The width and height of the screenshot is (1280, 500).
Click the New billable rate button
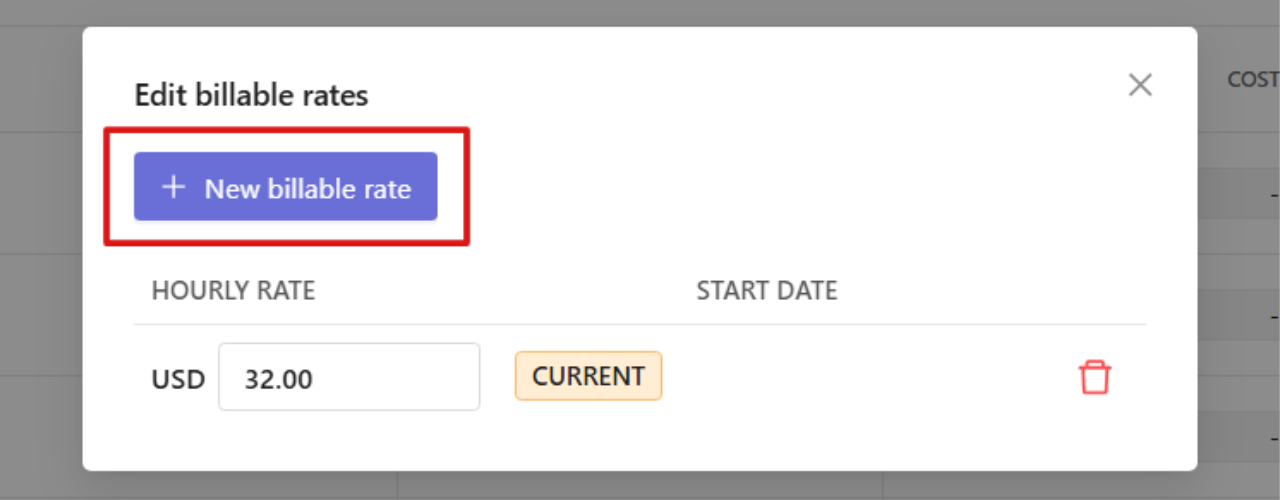point(285,186)
